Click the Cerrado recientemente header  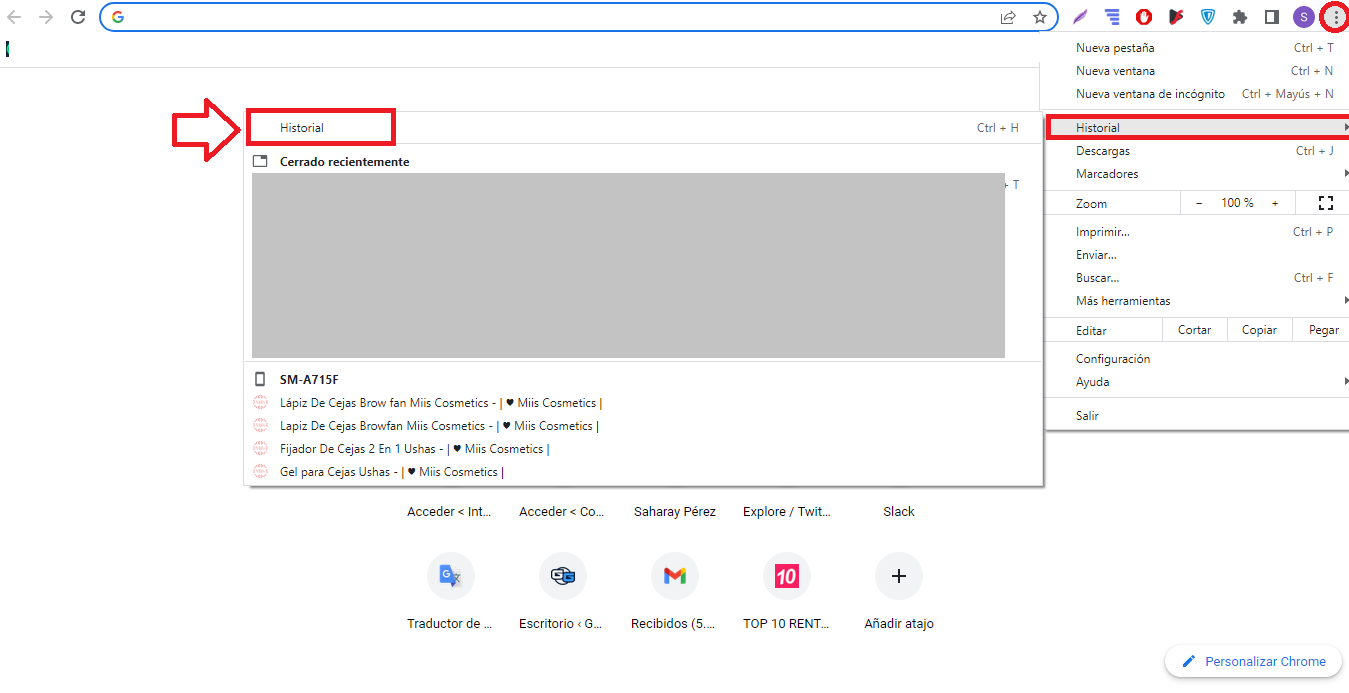point(344,162)
